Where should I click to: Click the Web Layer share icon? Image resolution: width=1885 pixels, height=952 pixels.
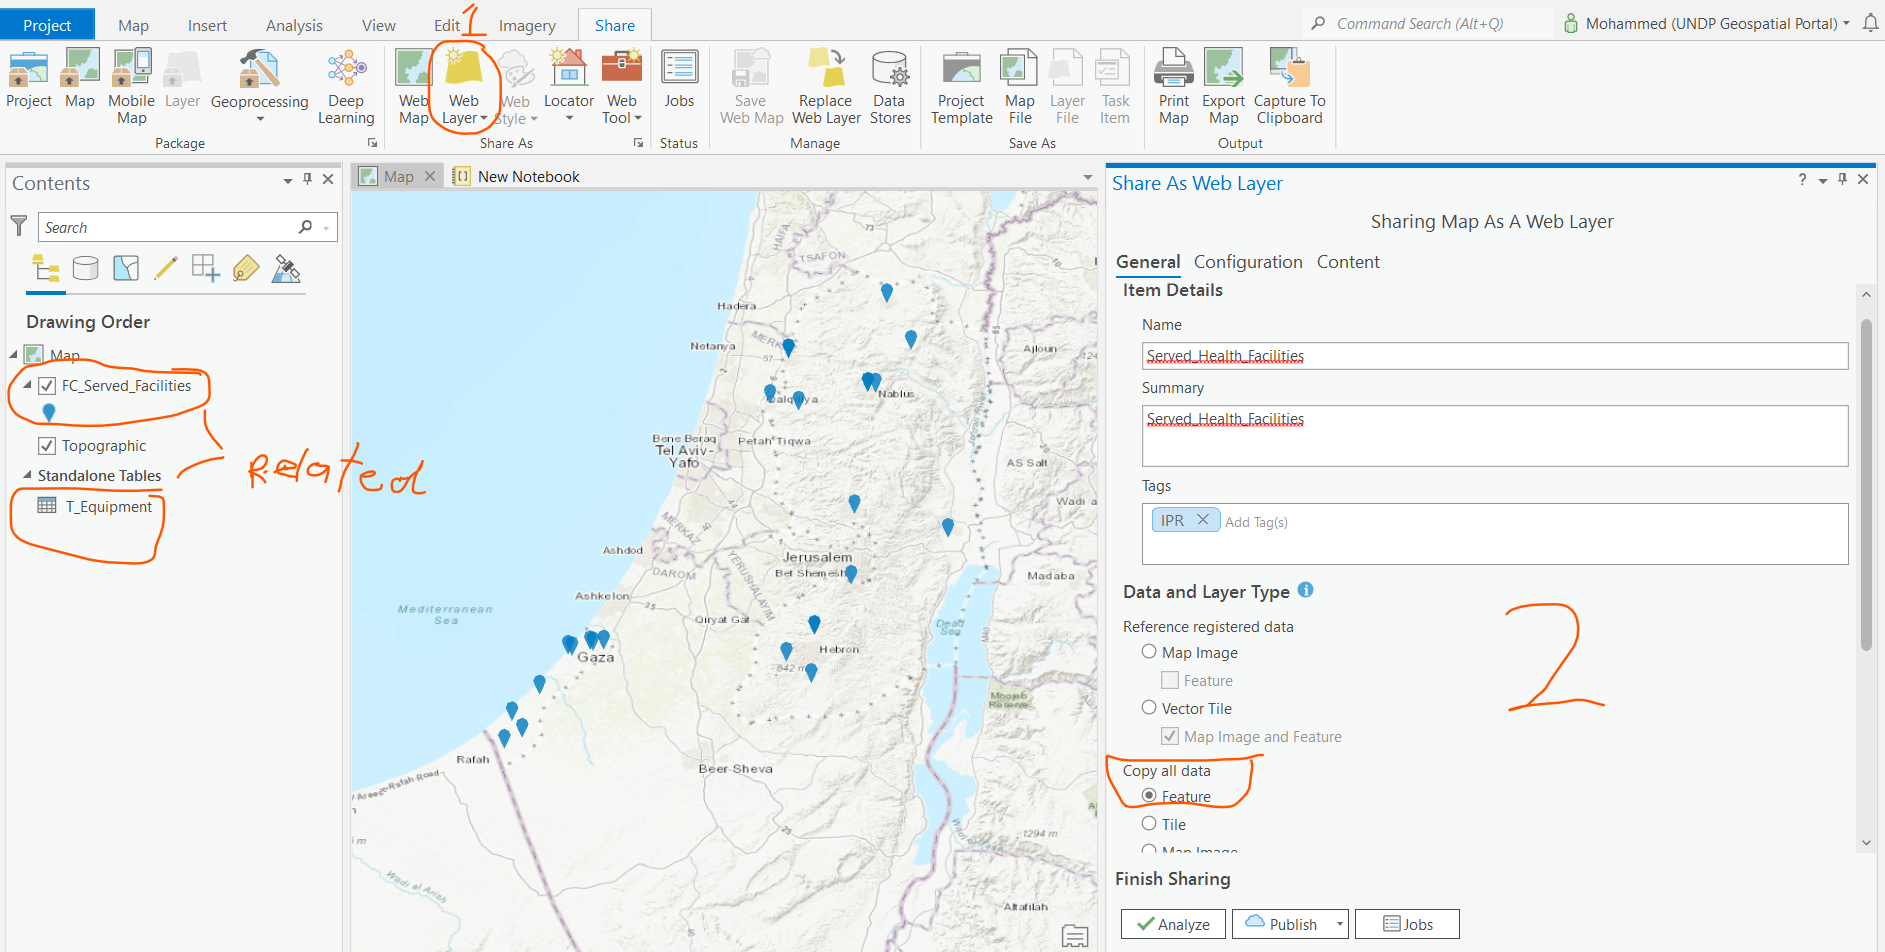point(464,68)
